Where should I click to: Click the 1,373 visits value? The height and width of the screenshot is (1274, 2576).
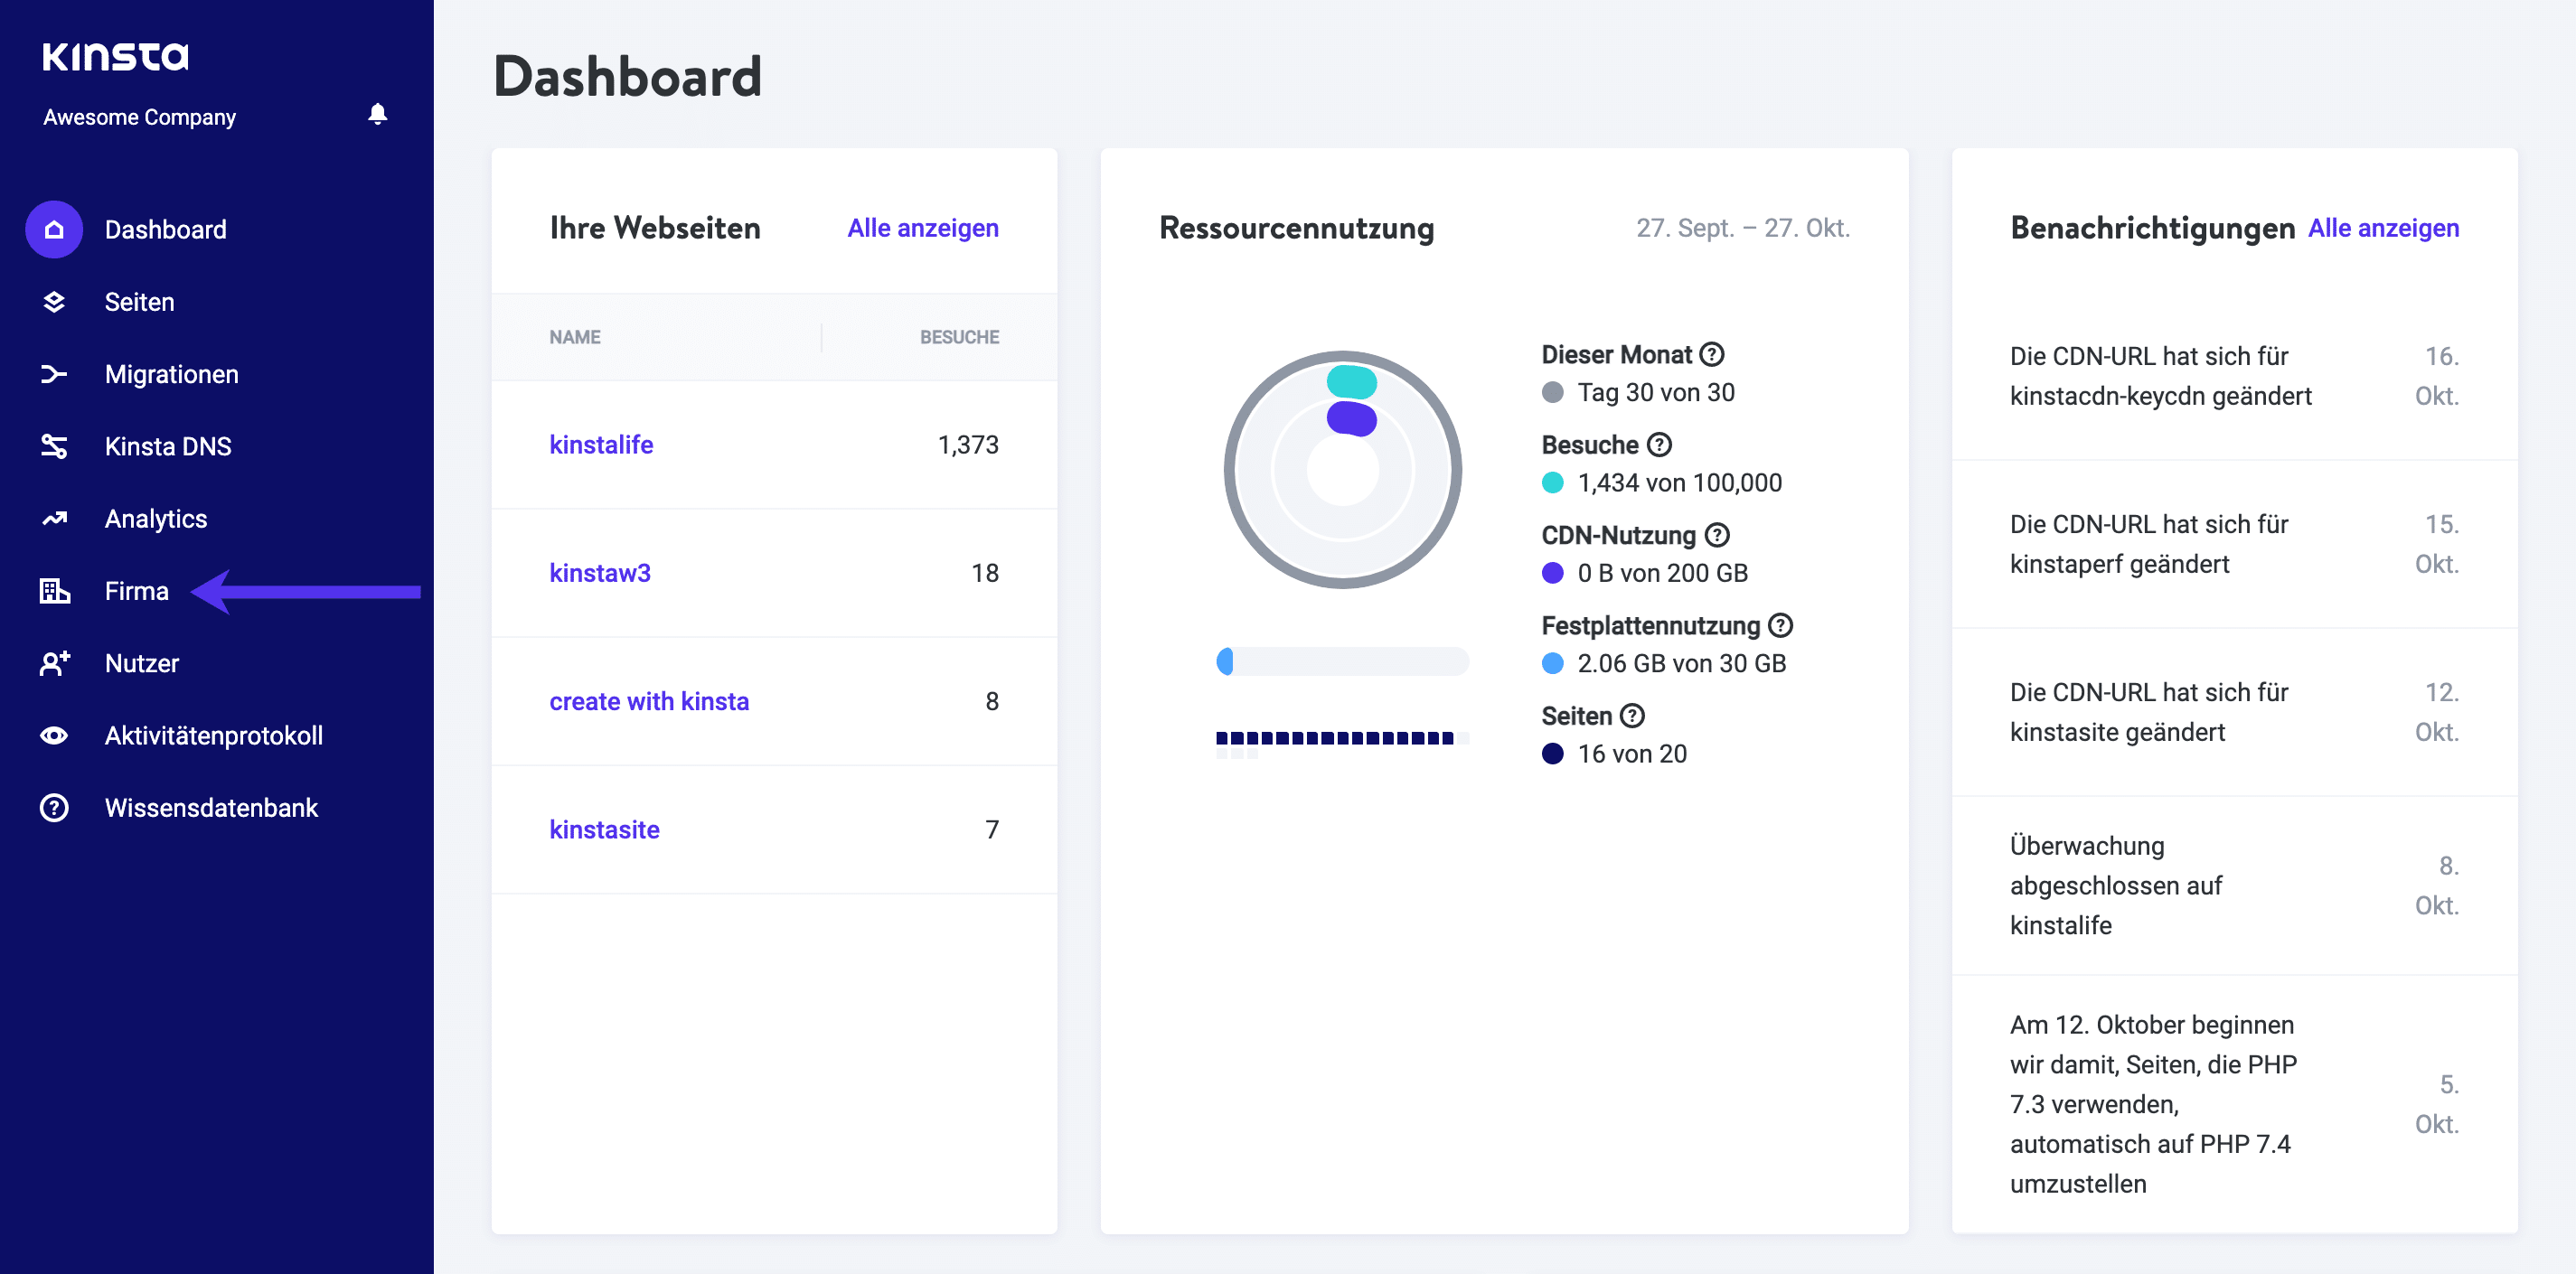[968, 444]
